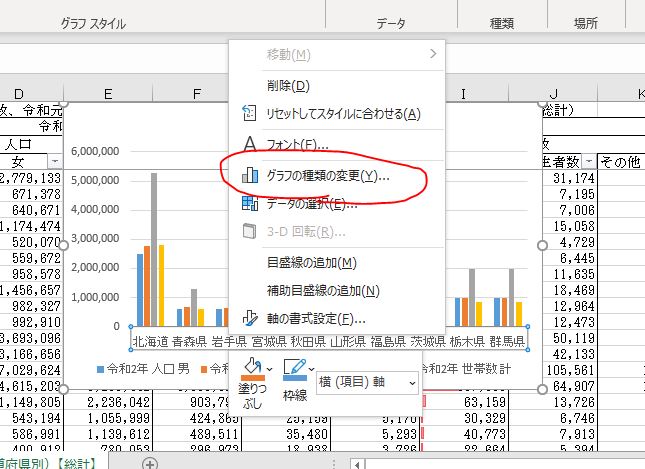The width and height of the screenshot is (645, 469).
Task: Click the Fill paint bucket icon
Action: [253, 370]
